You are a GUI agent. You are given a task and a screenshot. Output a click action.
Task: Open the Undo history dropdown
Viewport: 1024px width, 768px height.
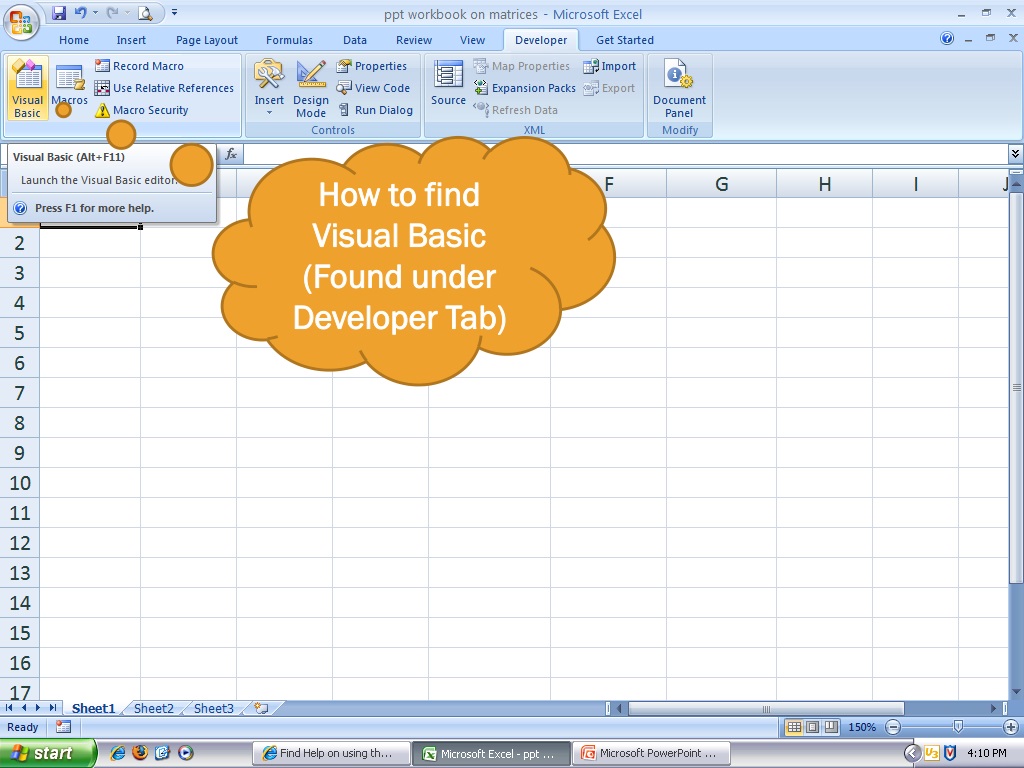95,12
